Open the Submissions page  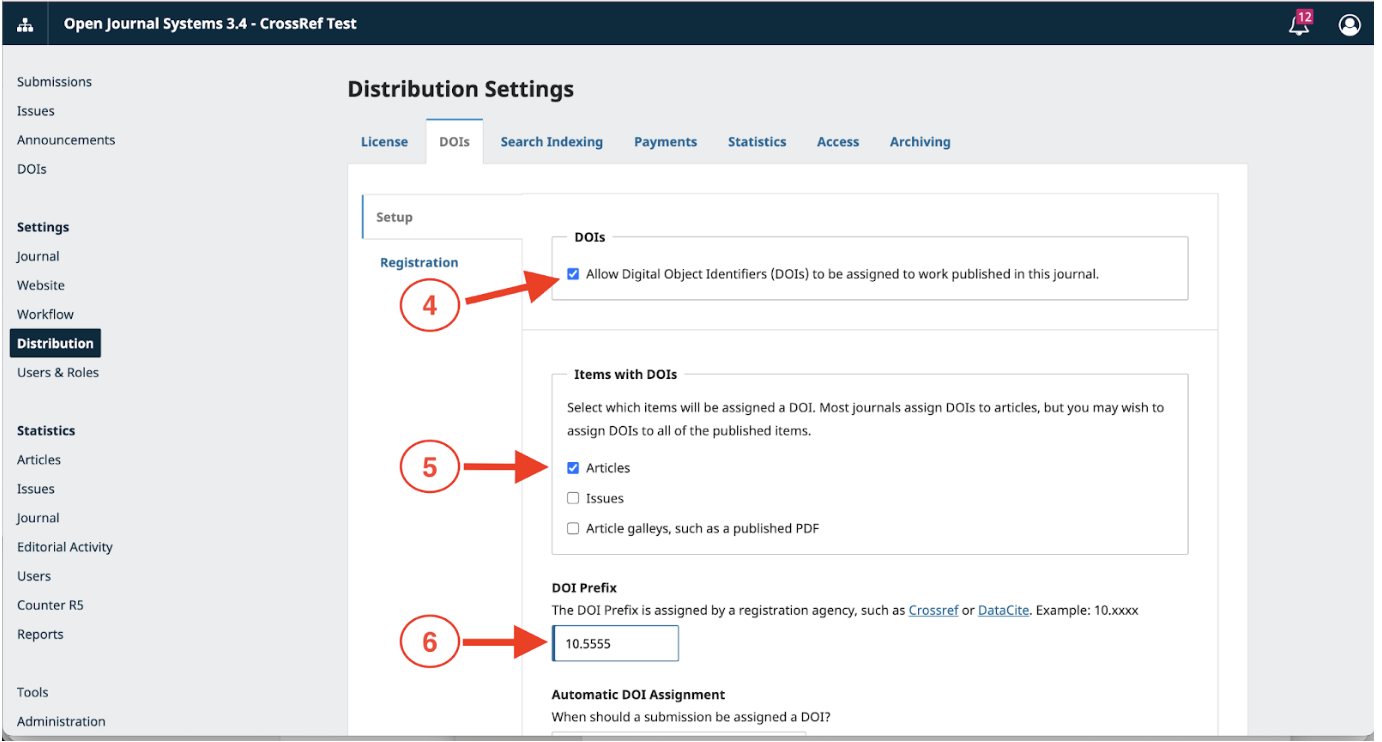[x=54, y=81]
